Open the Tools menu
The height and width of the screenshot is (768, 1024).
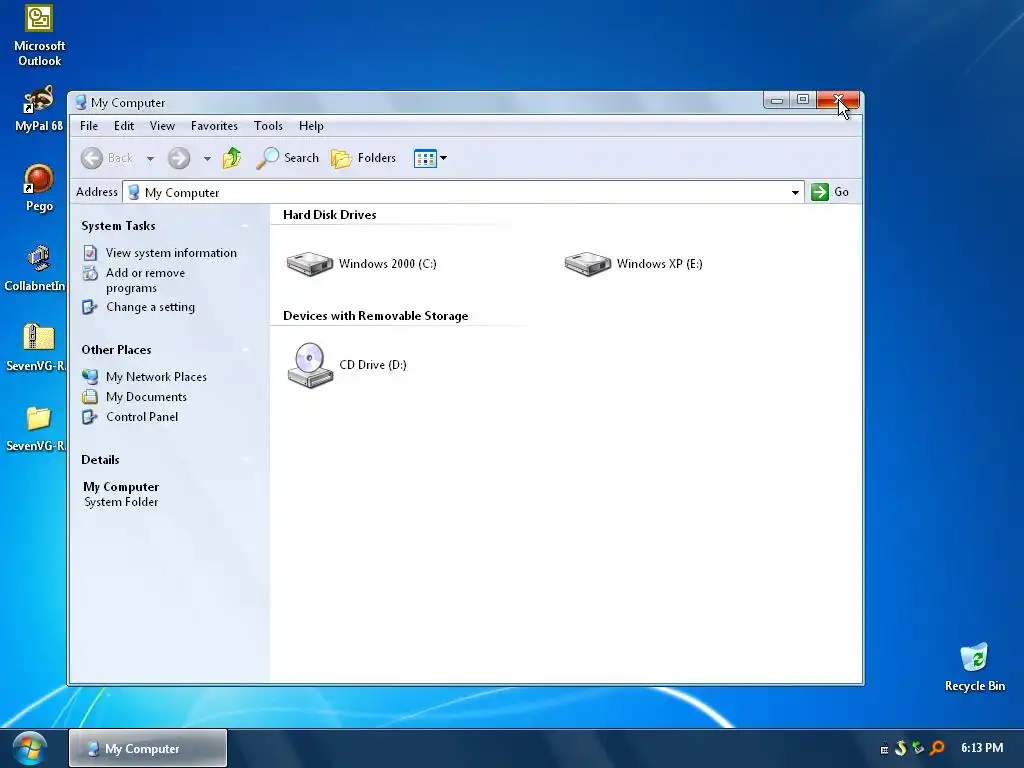[268, 126]
